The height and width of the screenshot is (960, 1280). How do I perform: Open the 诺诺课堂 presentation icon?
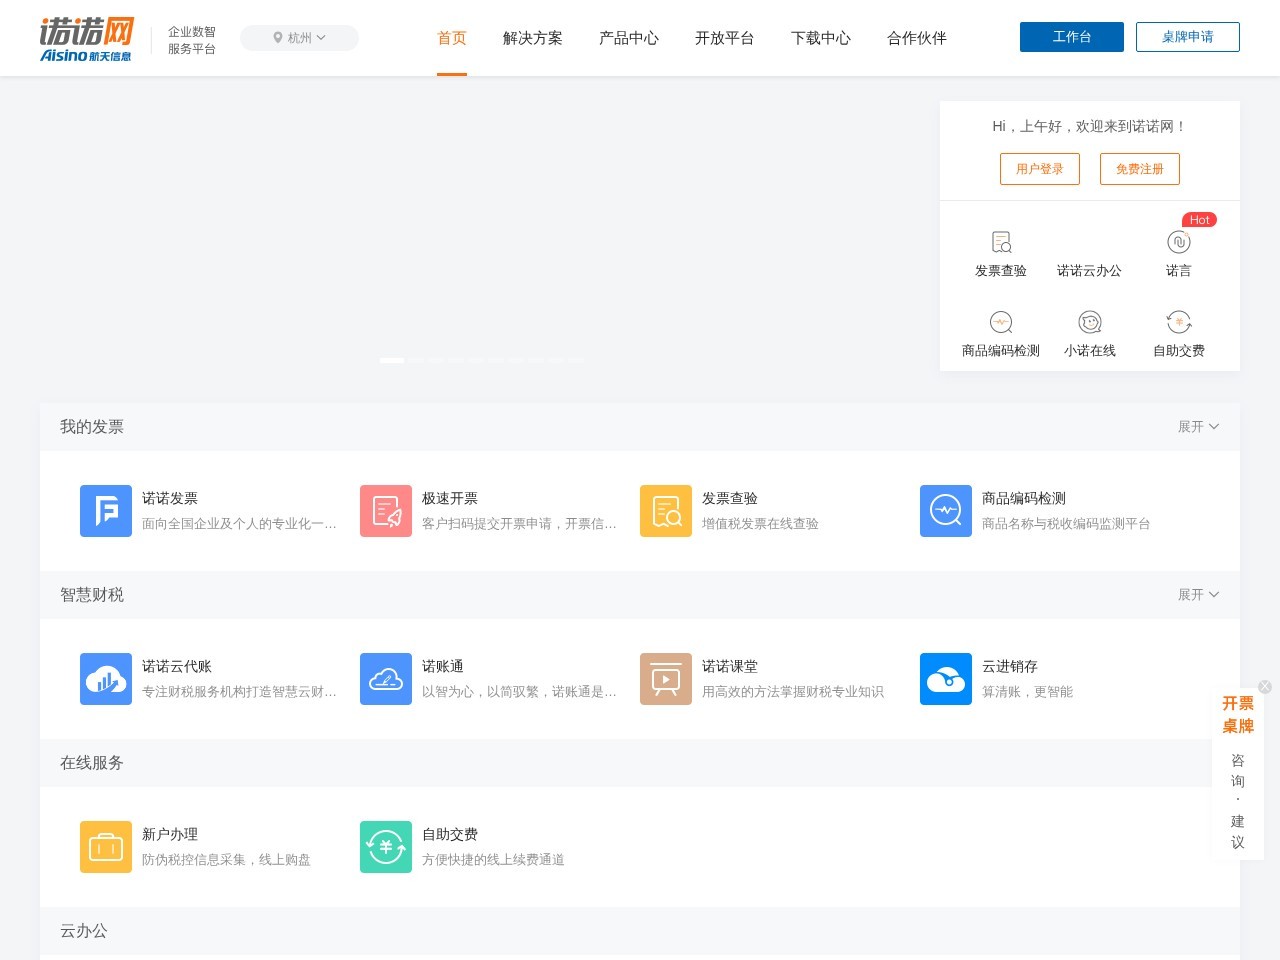pos(666,679)
